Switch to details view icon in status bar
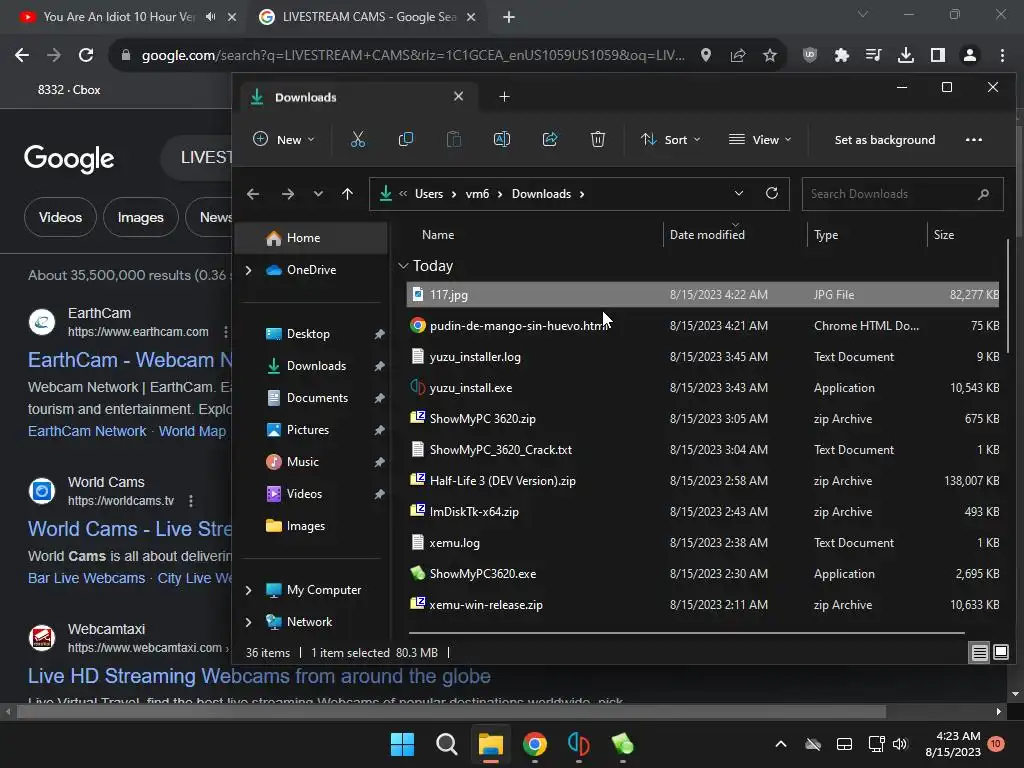The image size is (1024, 768). pos(980,652)
